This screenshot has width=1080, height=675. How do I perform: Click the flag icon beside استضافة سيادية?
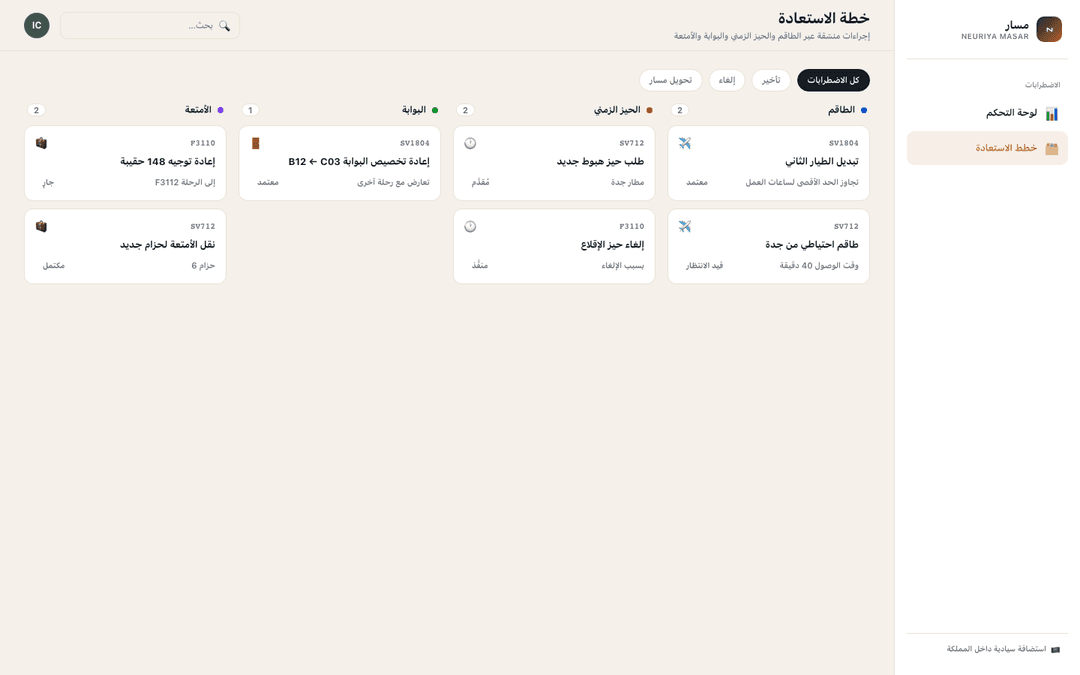[1055, 650]
